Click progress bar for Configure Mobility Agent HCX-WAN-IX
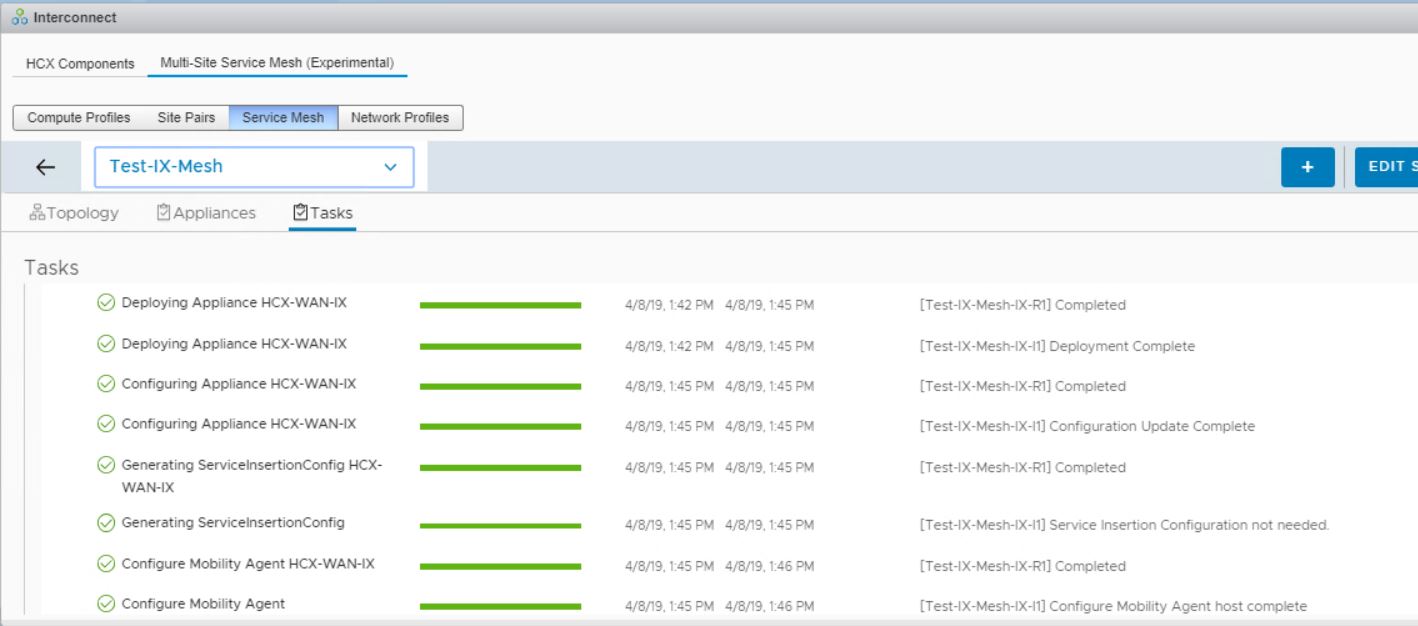The height and width of the screenshot is (626, 1418). [500, 566]
